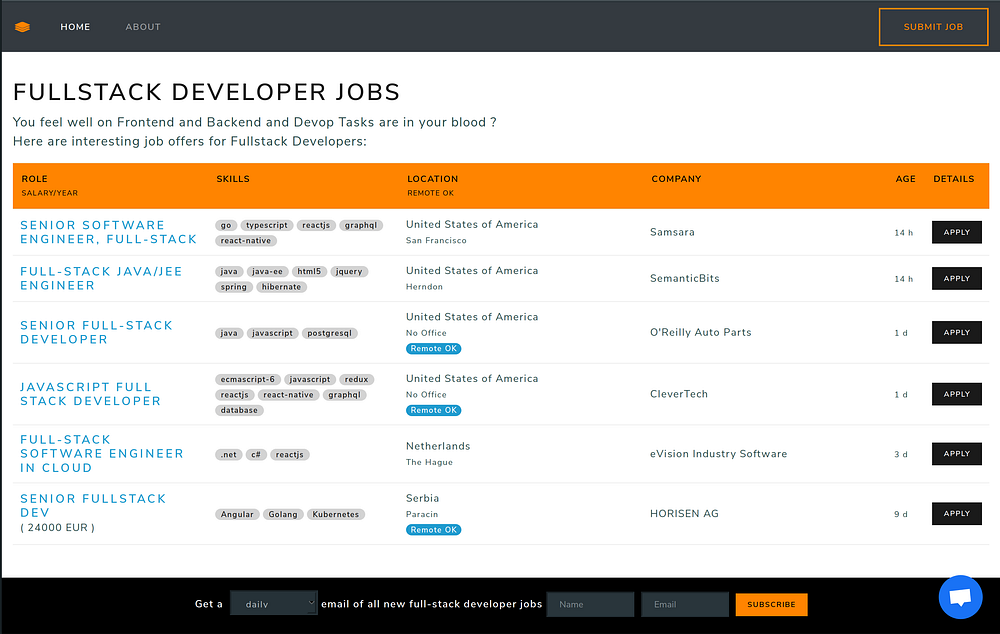Click the 'Angular' skill tag
Image resolution: width=1000 pixels, height=634 pixels.
pos(237,514)
